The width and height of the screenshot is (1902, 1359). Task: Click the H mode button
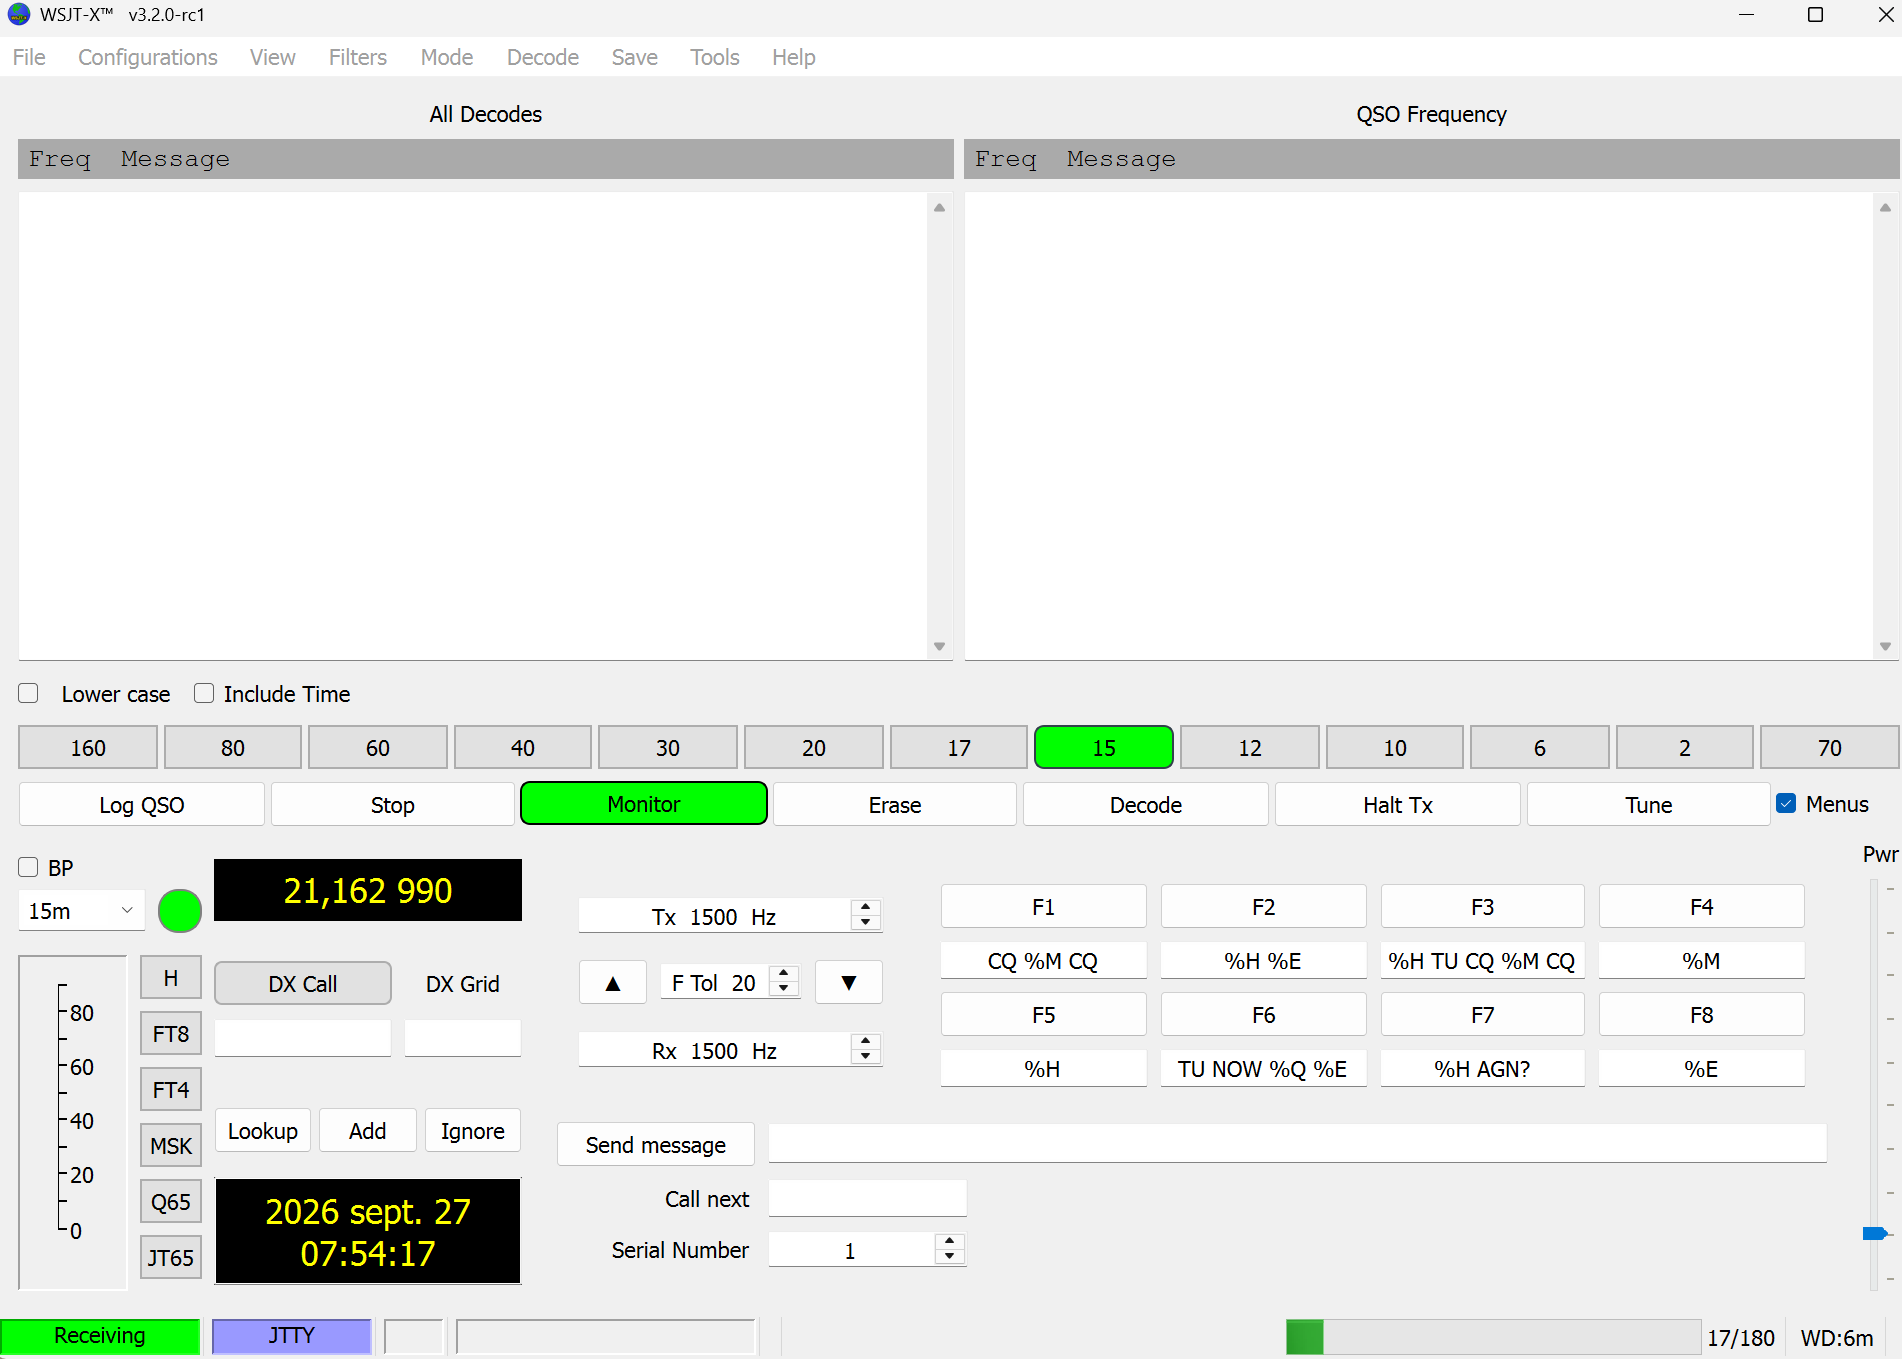coord(171,978)
